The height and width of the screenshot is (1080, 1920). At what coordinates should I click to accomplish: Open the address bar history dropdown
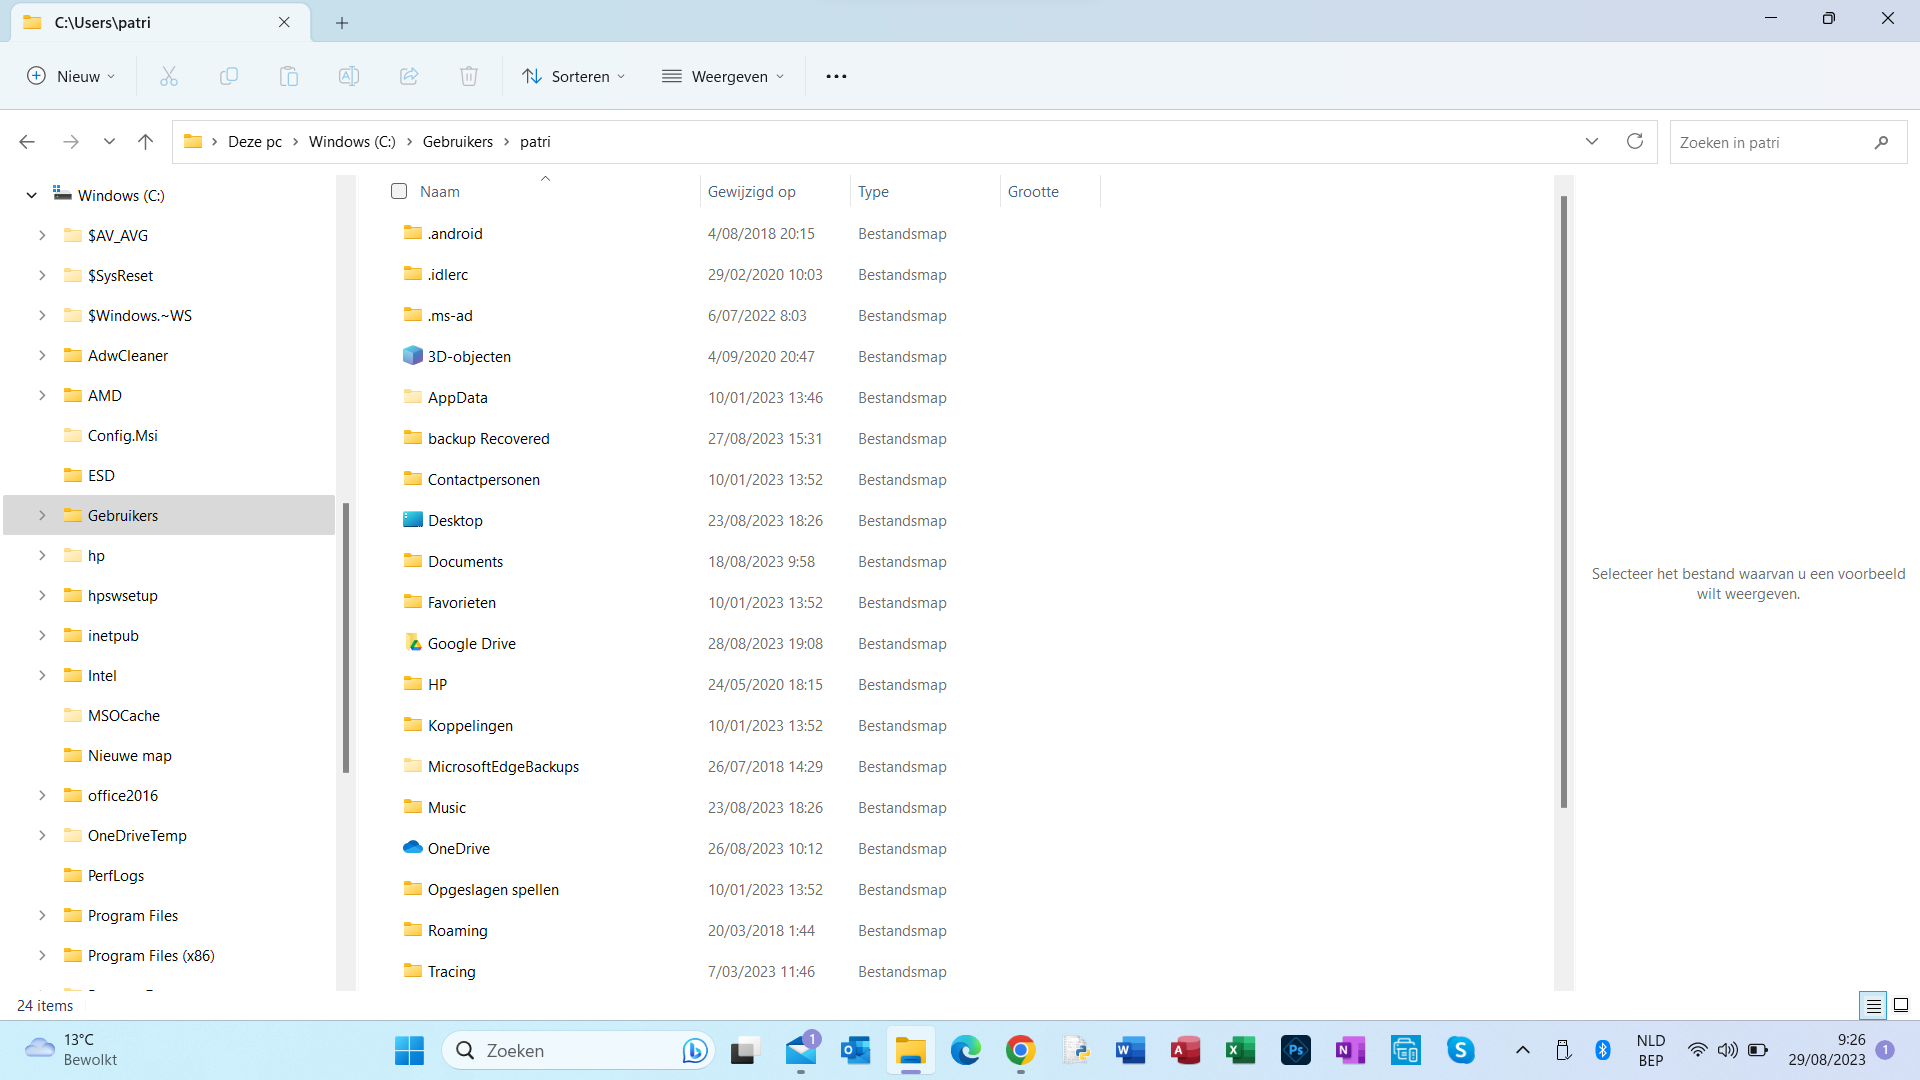(x=1592, y=141)
